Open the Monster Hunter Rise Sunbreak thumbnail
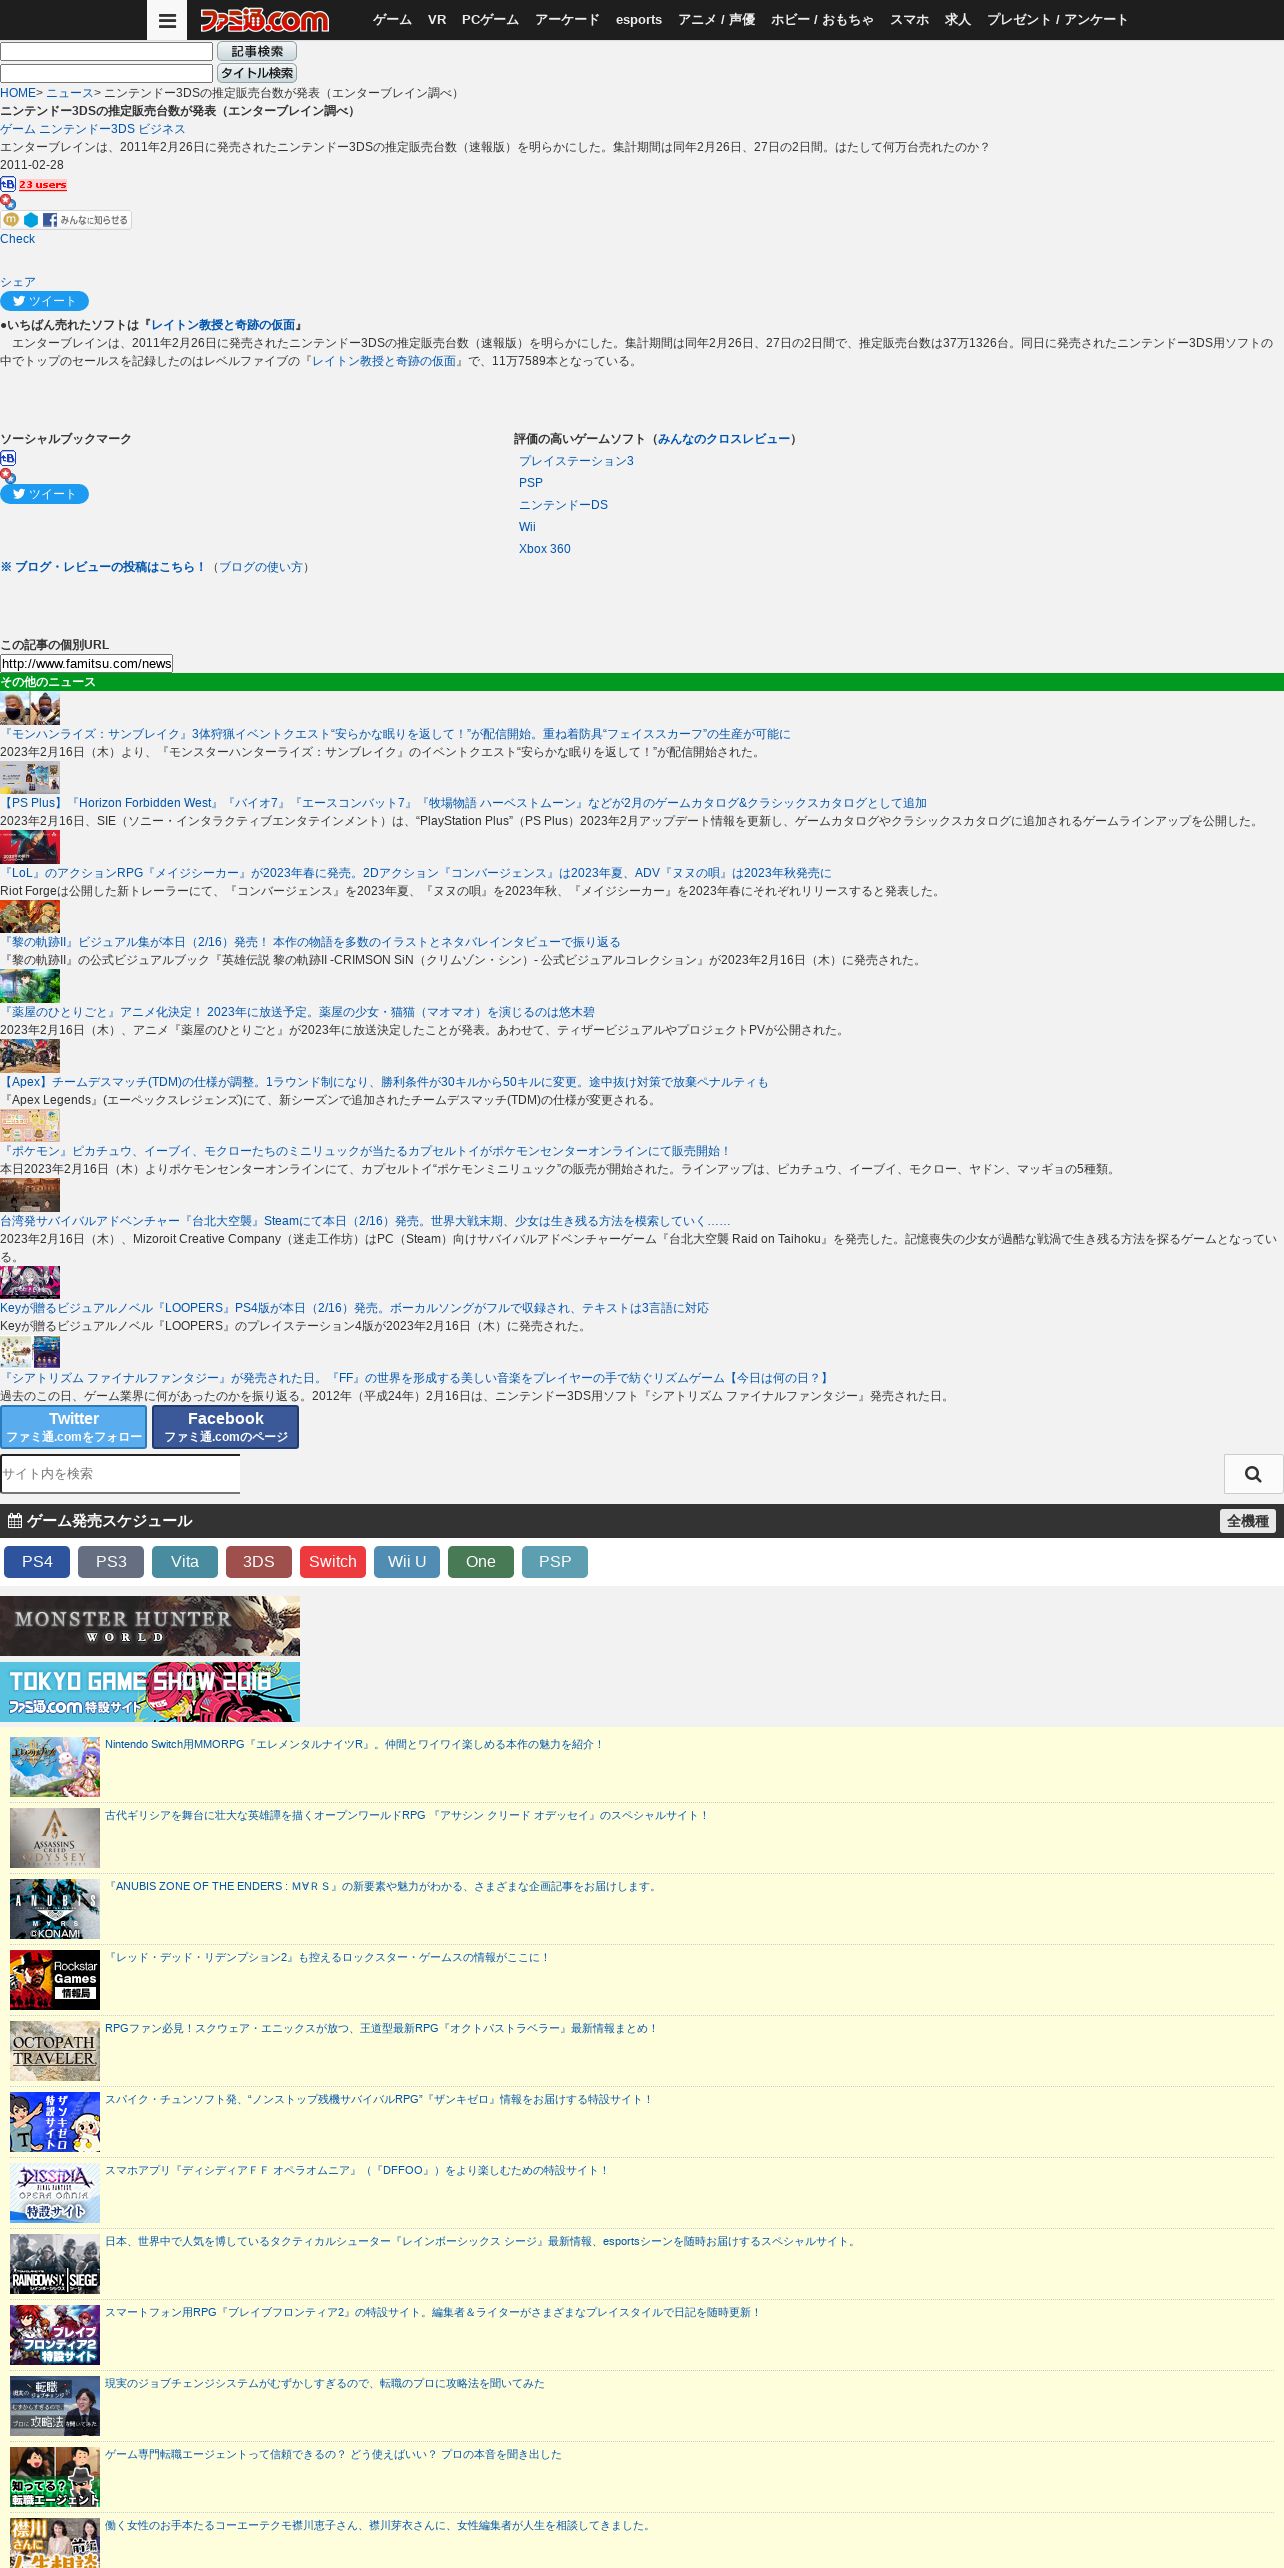The width and height of the screenshot is (1284, 2568). click(30, 709)
